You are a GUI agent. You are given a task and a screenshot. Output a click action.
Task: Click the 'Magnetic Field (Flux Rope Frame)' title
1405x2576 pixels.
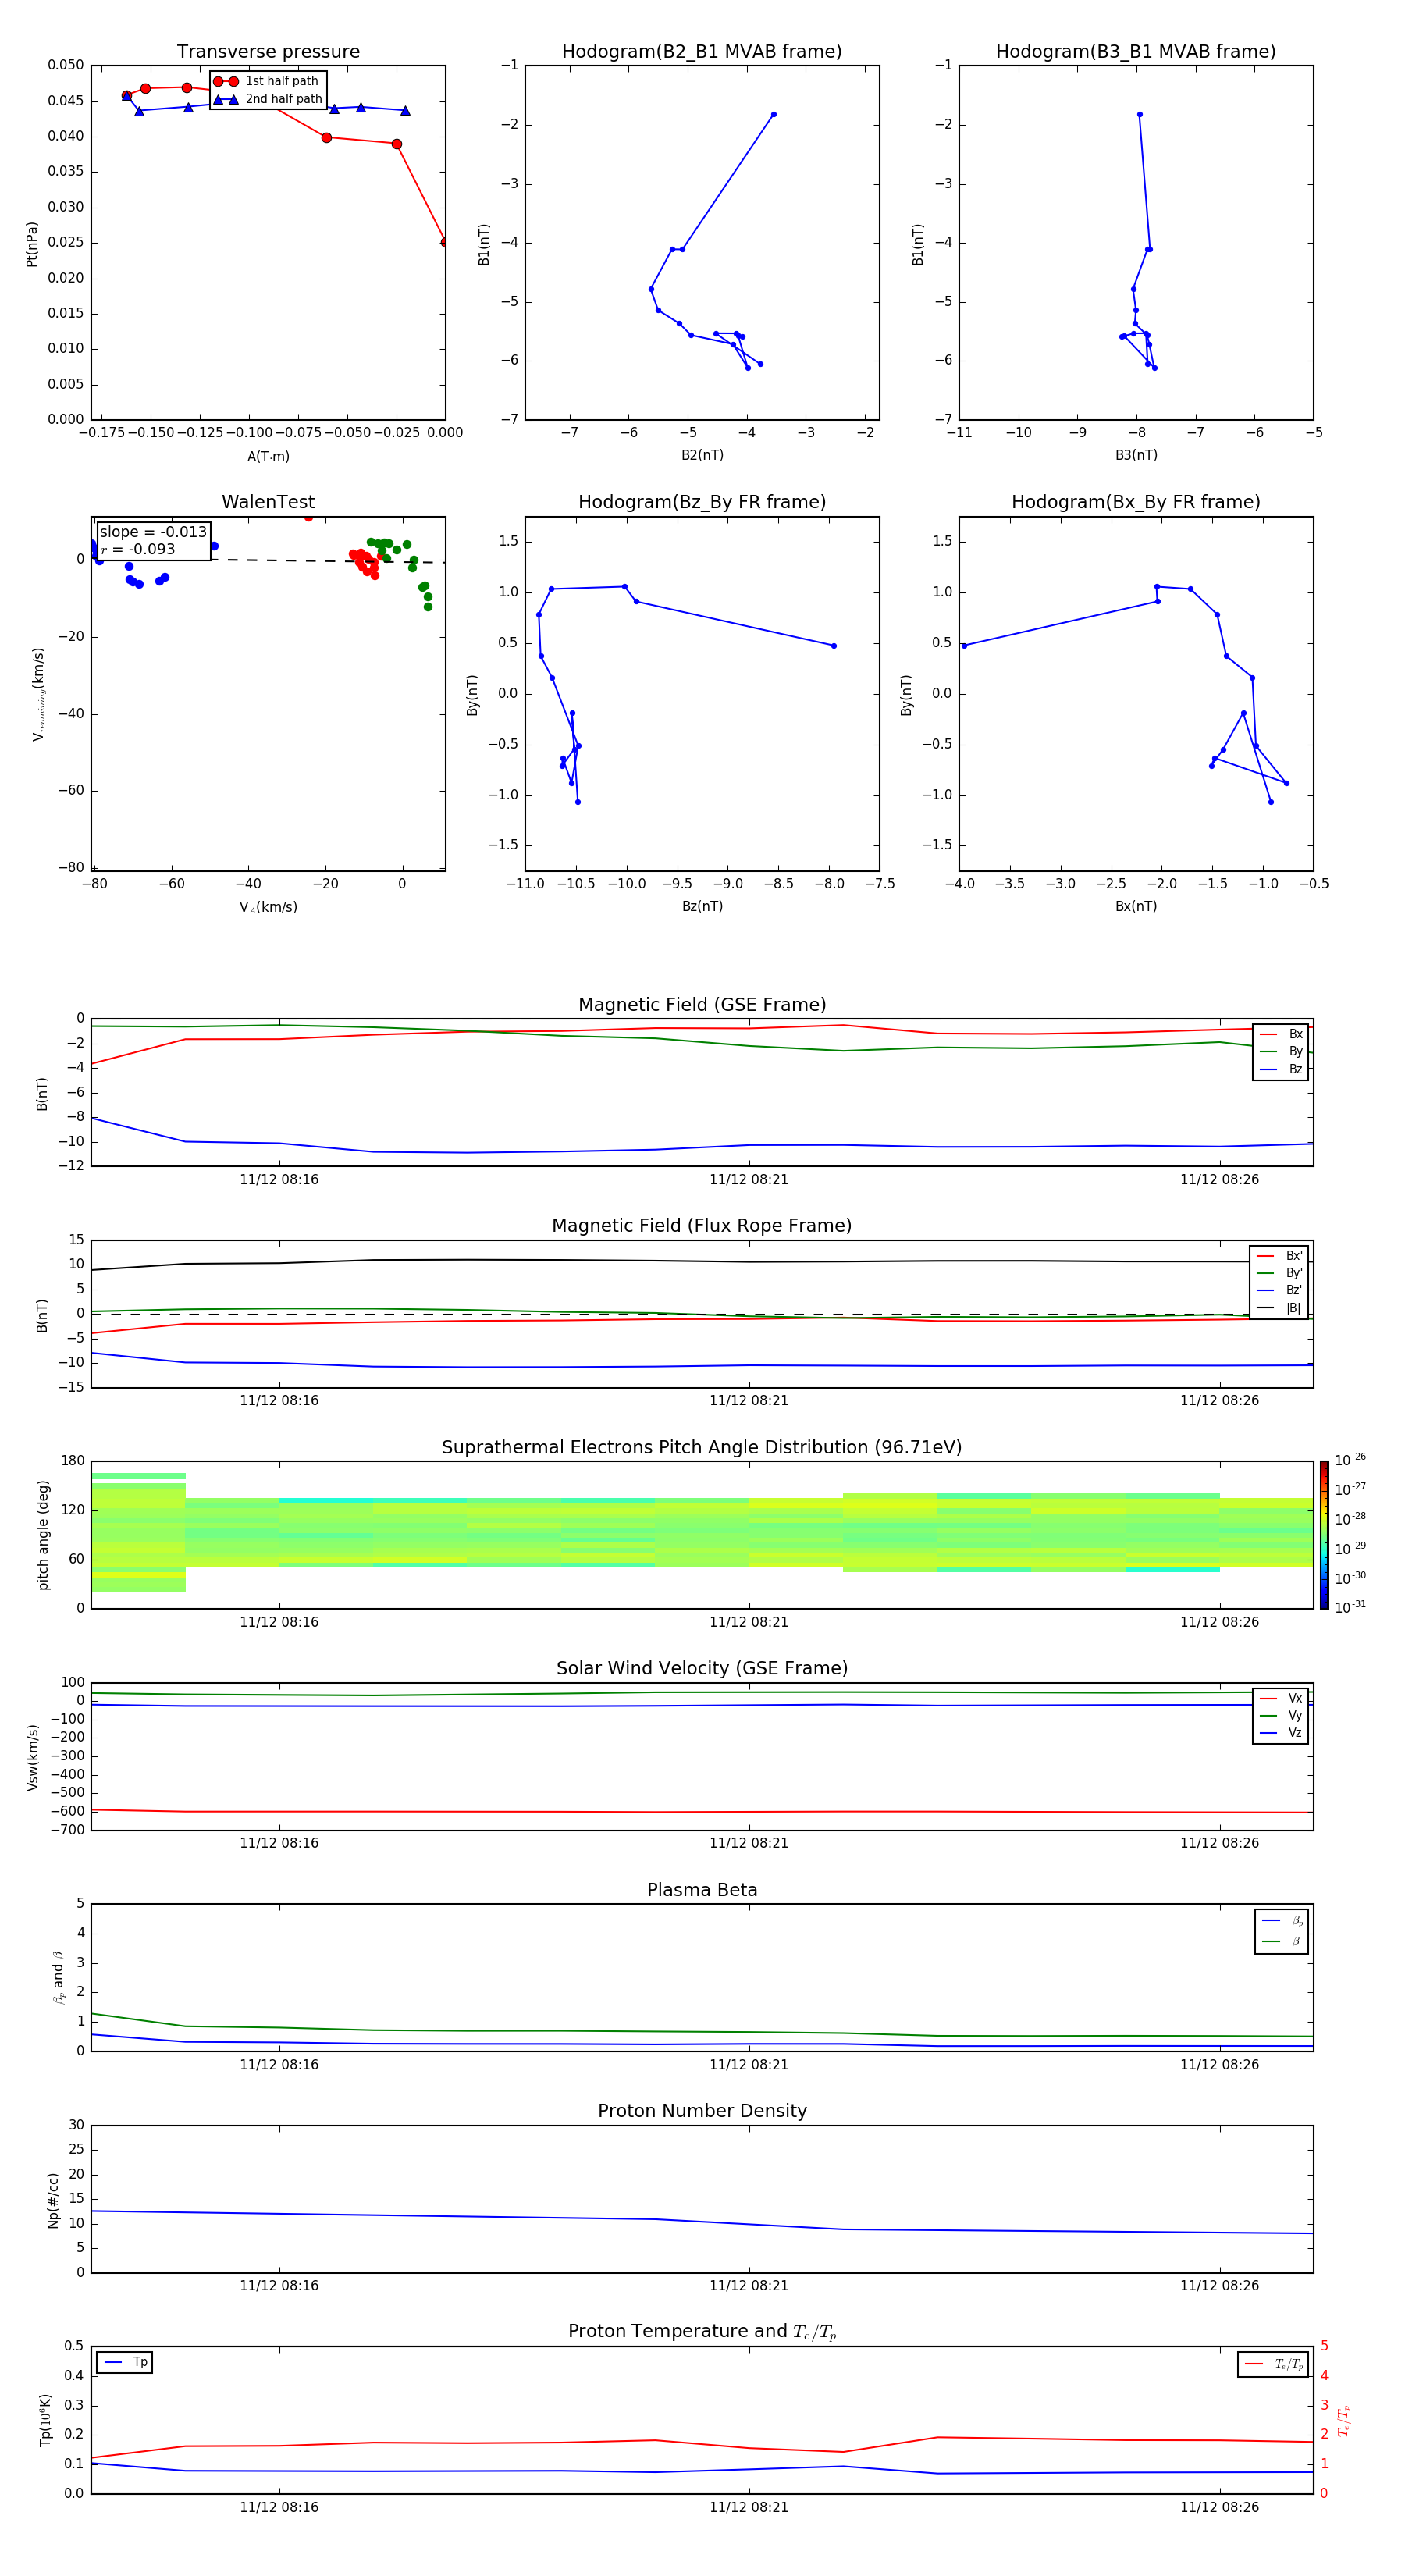click(x=702, y=1226)
